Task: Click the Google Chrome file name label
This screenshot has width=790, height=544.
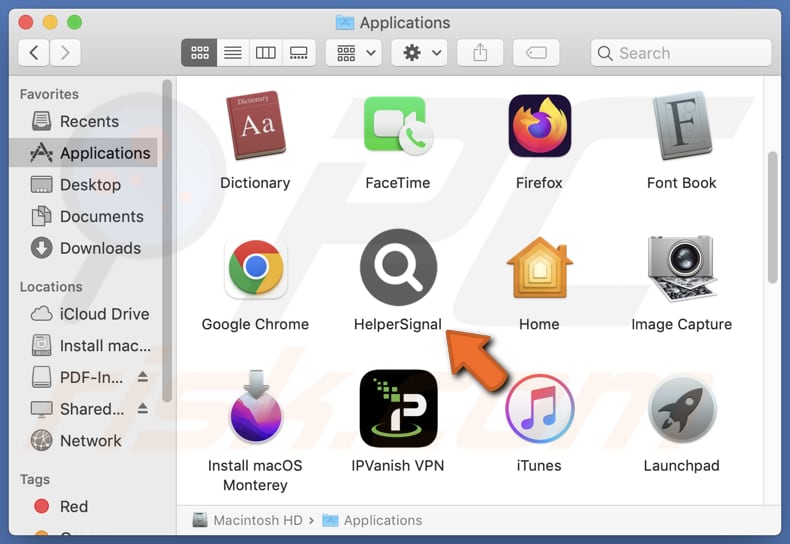Action: 255,324
